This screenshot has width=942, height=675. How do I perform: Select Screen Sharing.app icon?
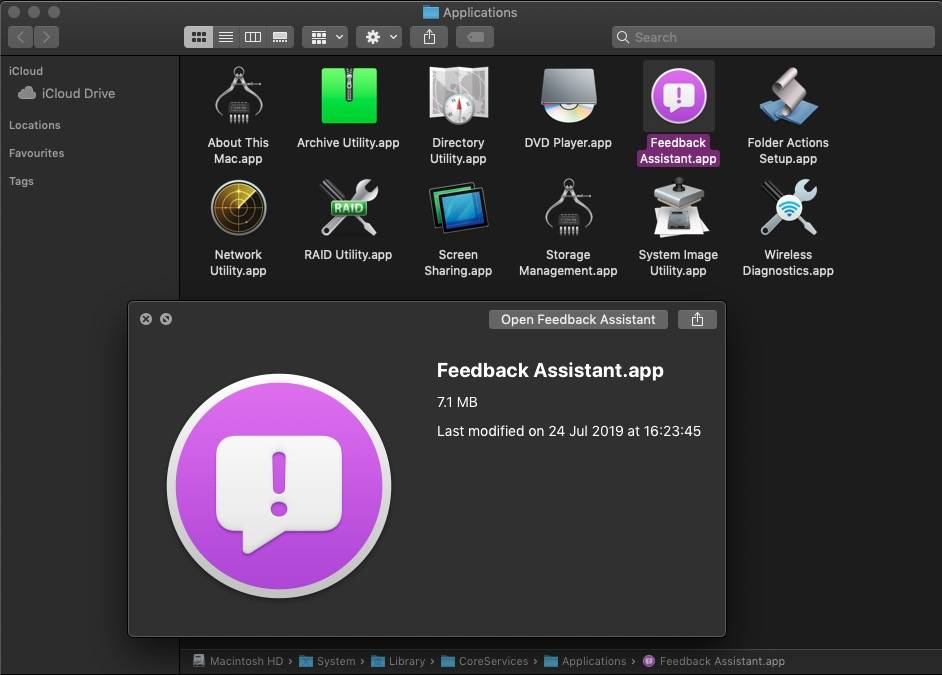(x=458, y=208)
